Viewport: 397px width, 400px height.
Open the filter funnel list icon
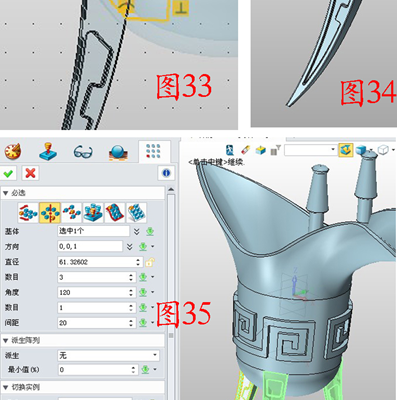point(275,150)
